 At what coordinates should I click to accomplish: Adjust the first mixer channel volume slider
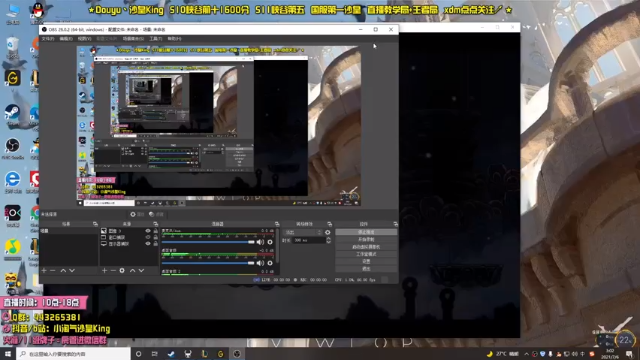click(208, 242)
